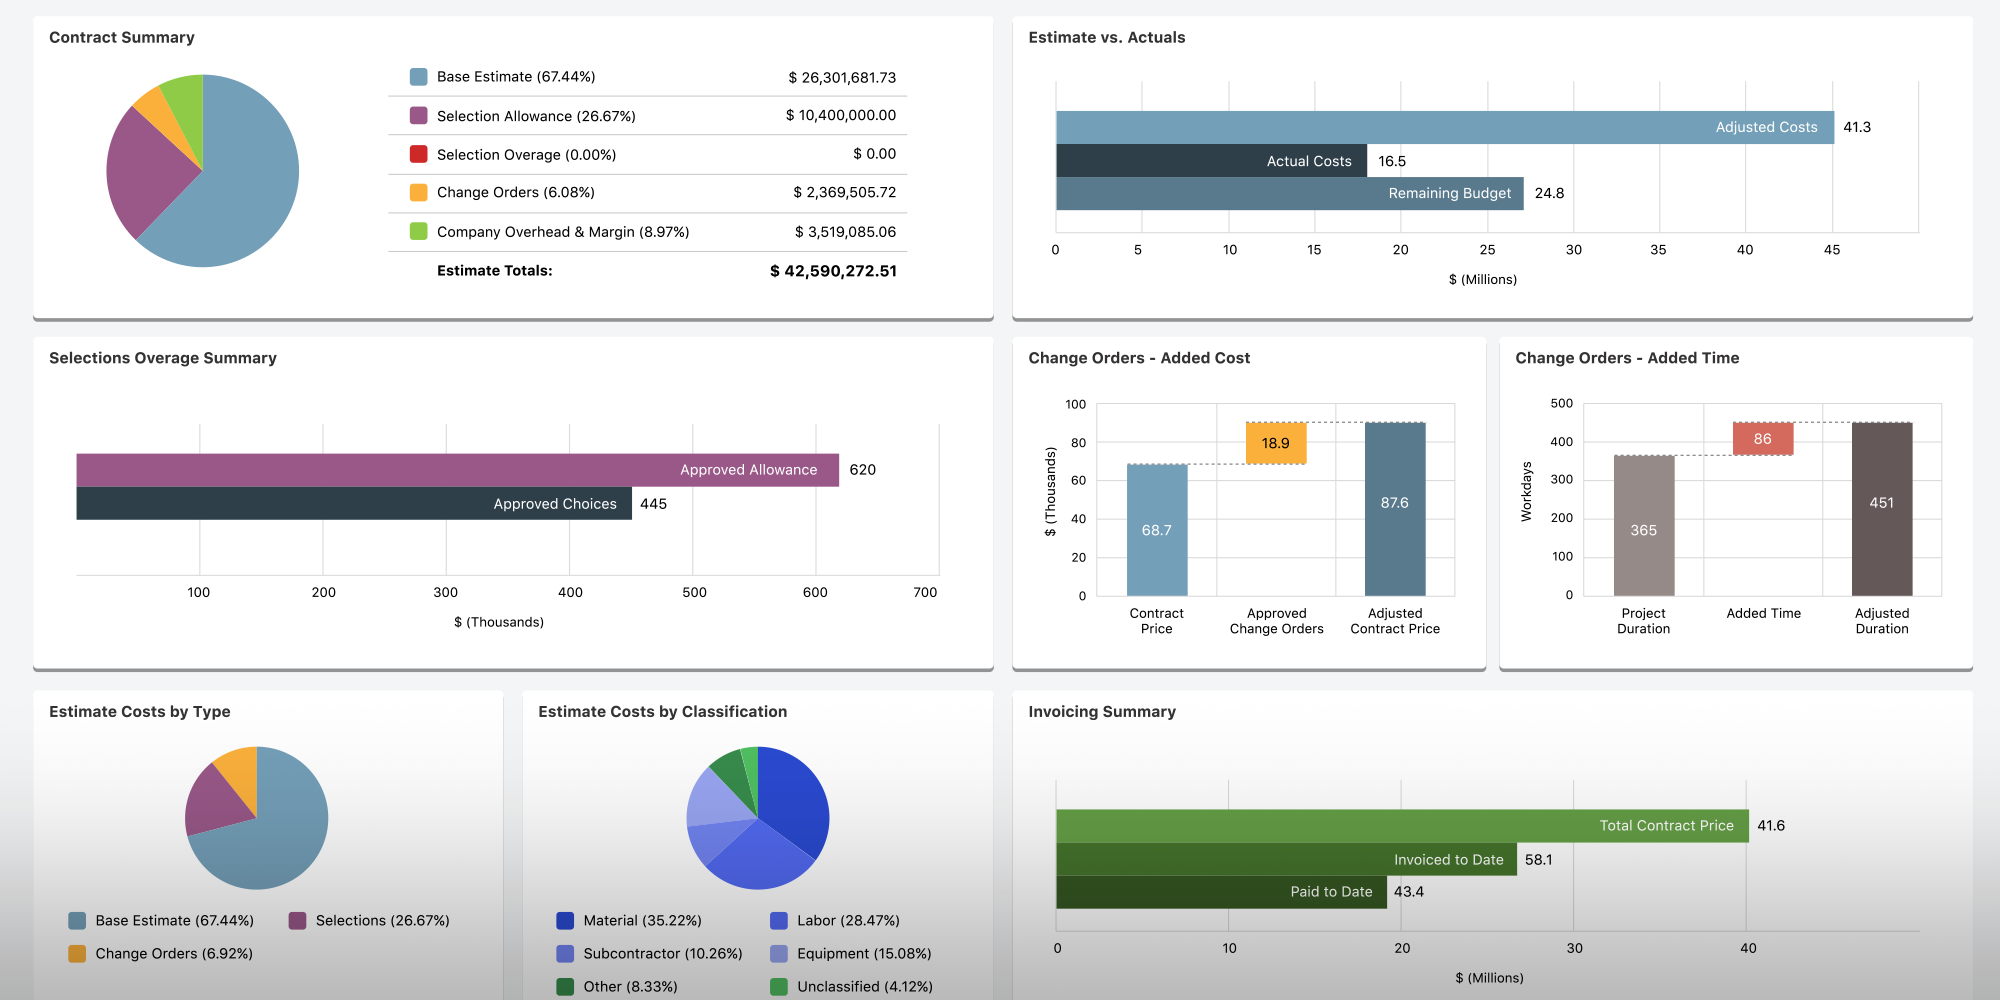Click the Contract Summary panel title
Image resolution: width=2000 pixels, height=1000 pixels.
point(121,37)
